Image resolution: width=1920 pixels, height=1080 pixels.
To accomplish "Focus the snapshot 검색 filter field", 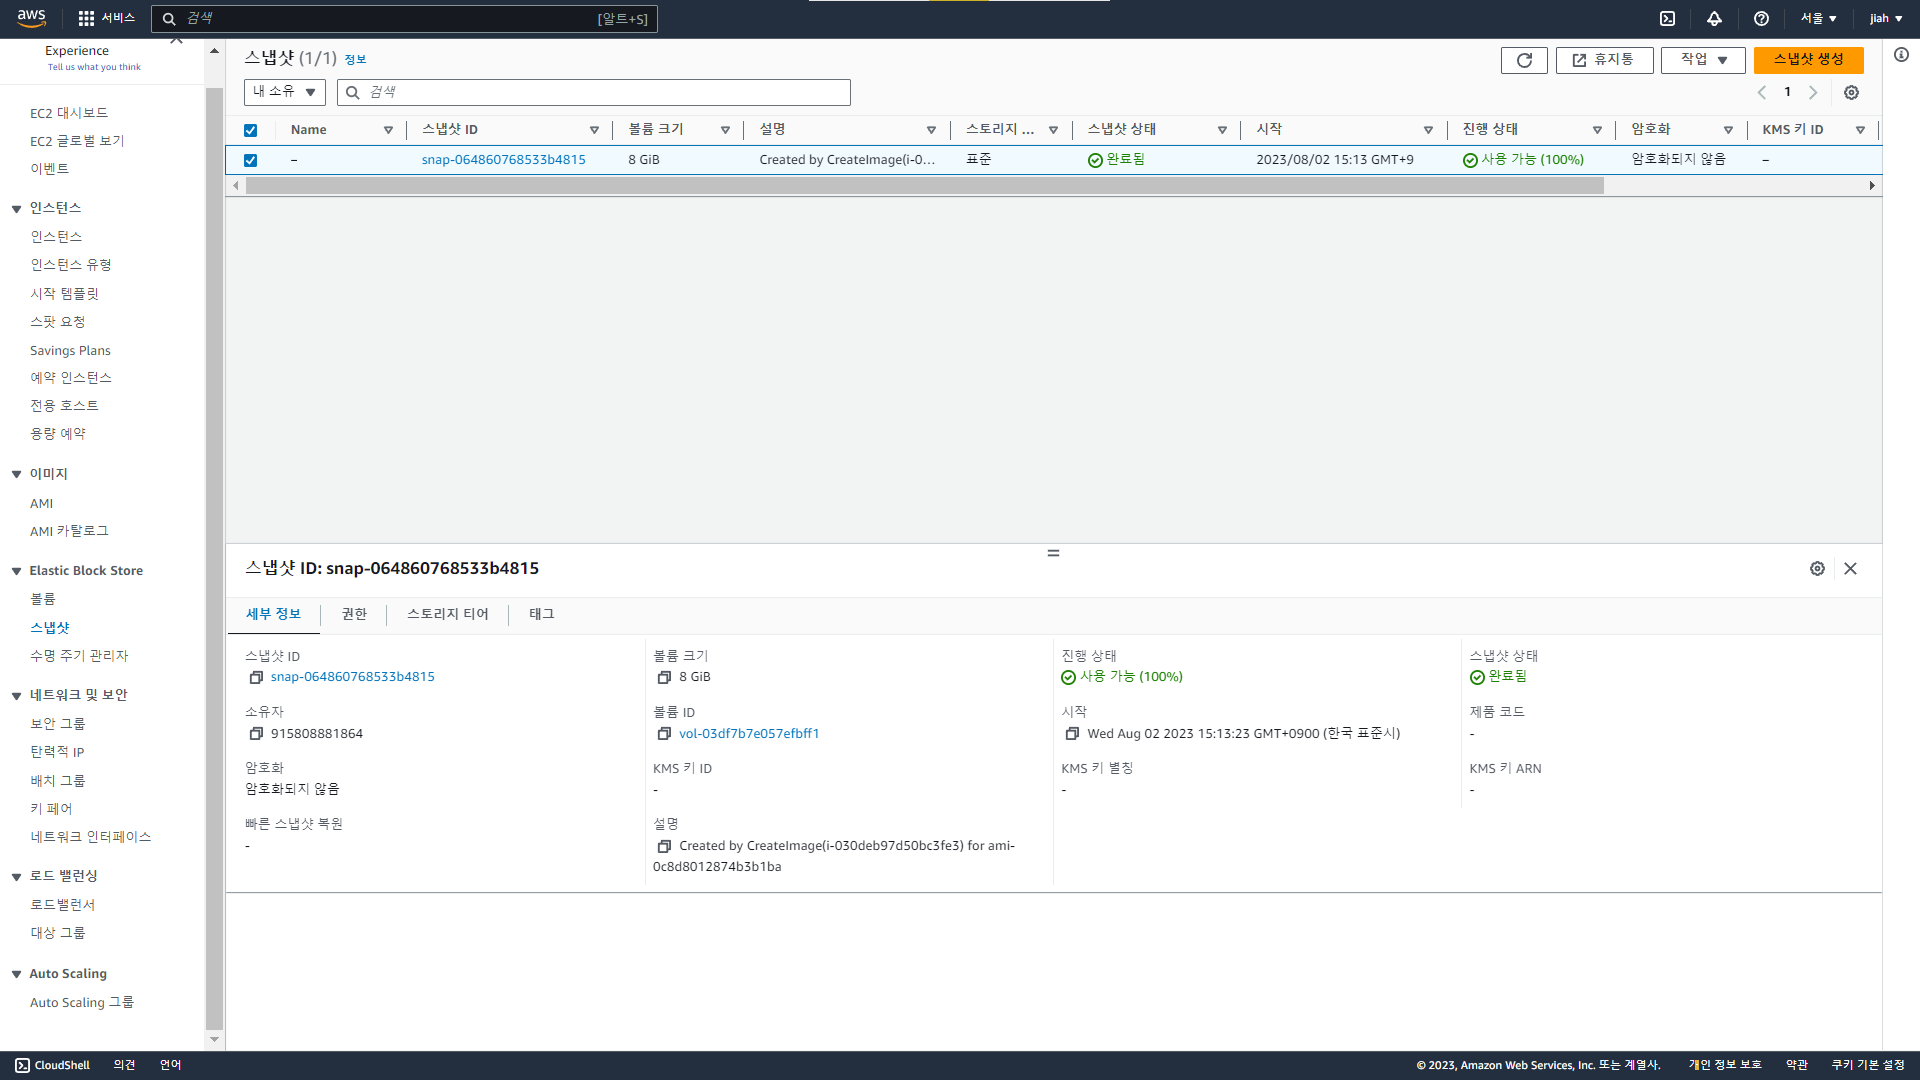I will click(594, 92).
